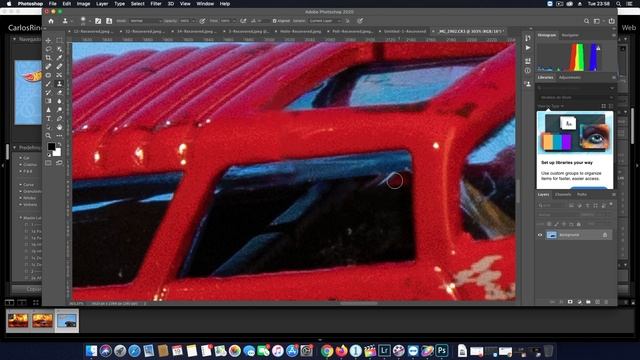Screen dimensions: 640x360
Task: Select the Brush tool
Action: pyautogui.click(x=49, y=84)
